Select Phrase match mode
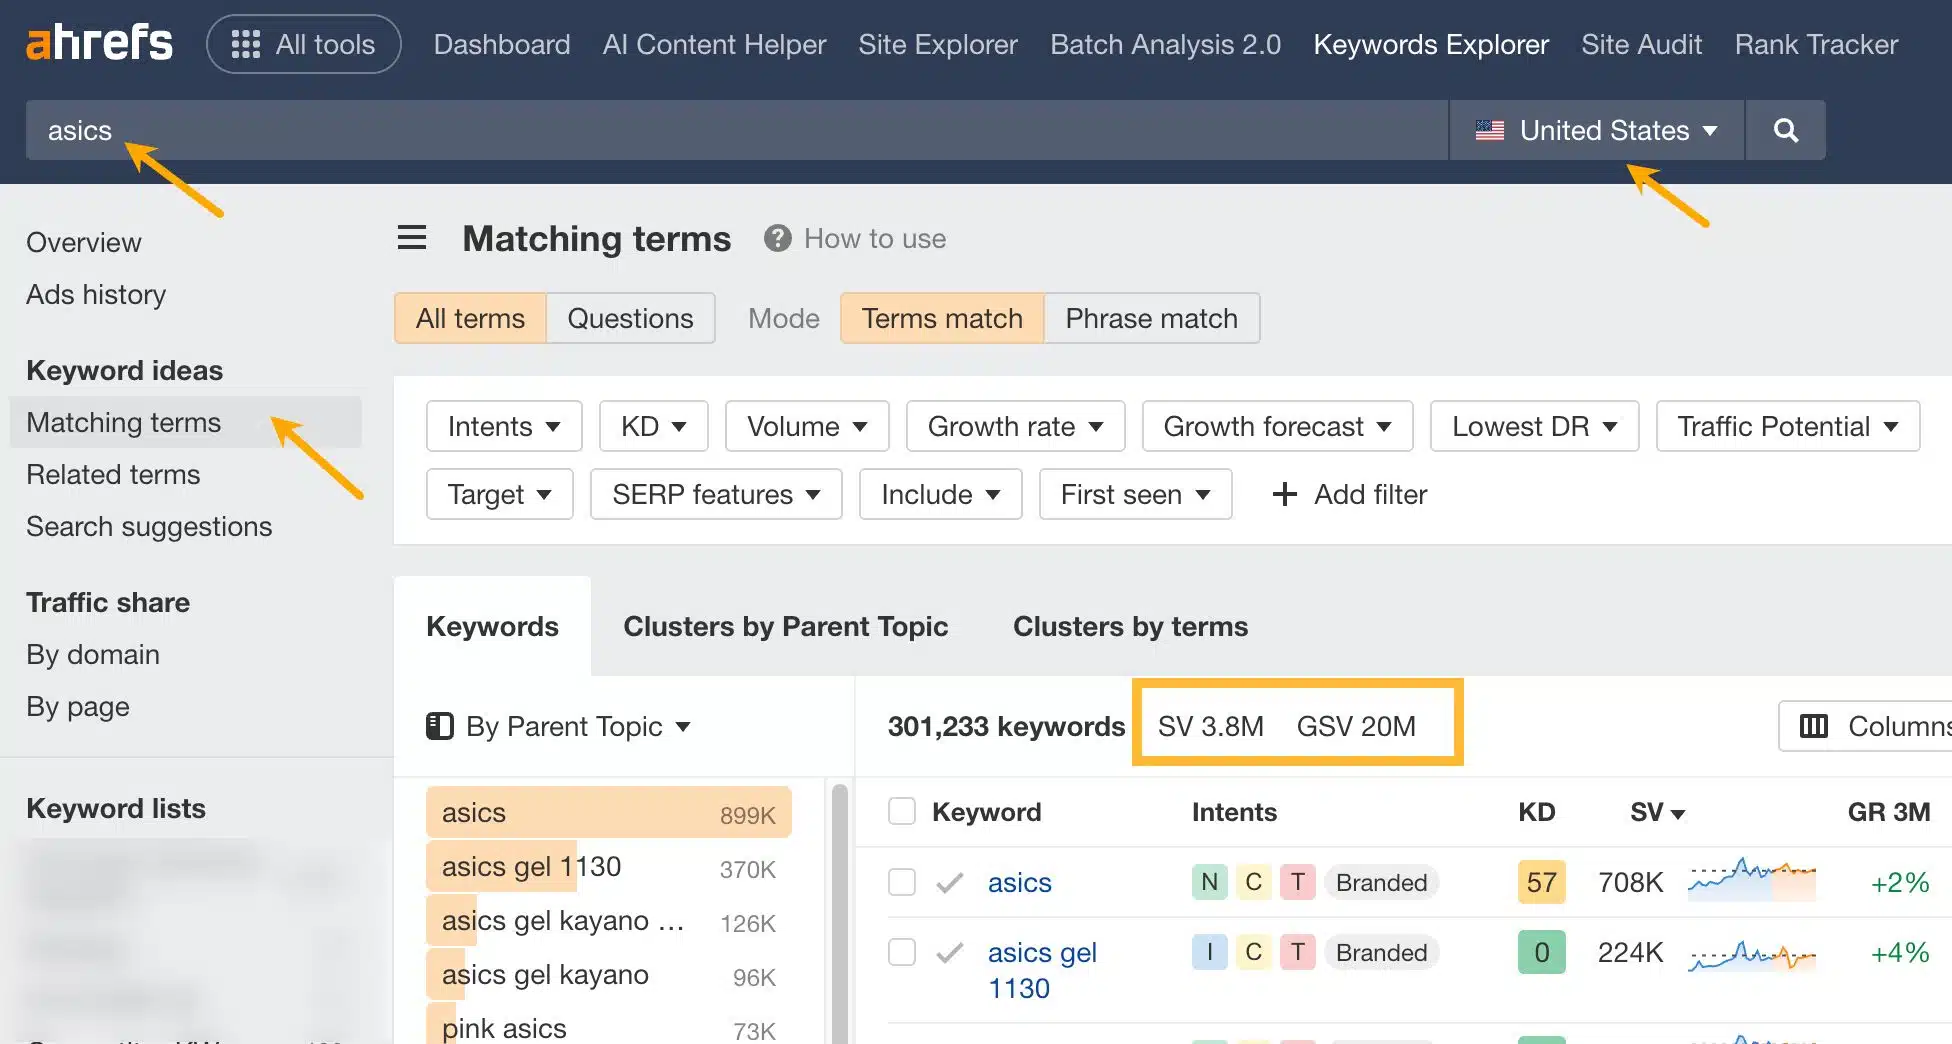 pos(1151,318)
